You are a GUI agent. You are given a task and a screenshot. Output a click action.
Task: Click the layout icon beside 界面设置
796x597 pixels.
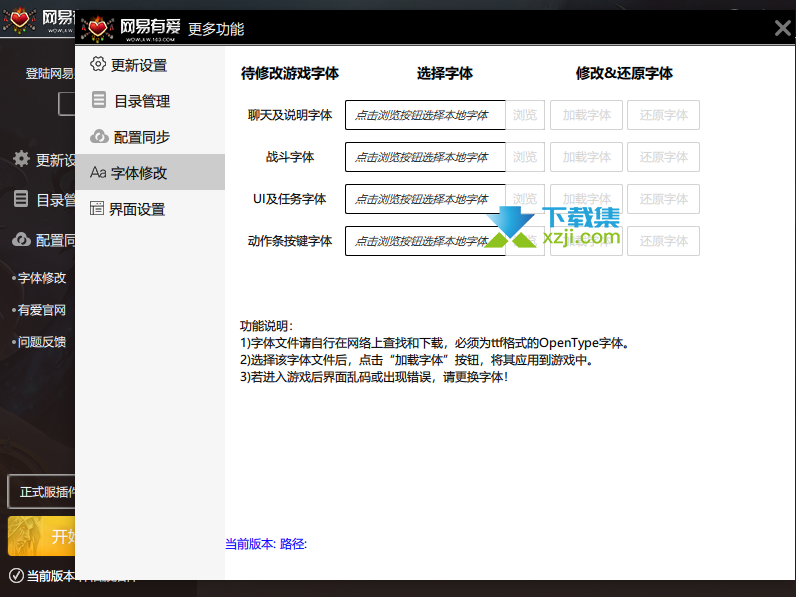[98, 209]
